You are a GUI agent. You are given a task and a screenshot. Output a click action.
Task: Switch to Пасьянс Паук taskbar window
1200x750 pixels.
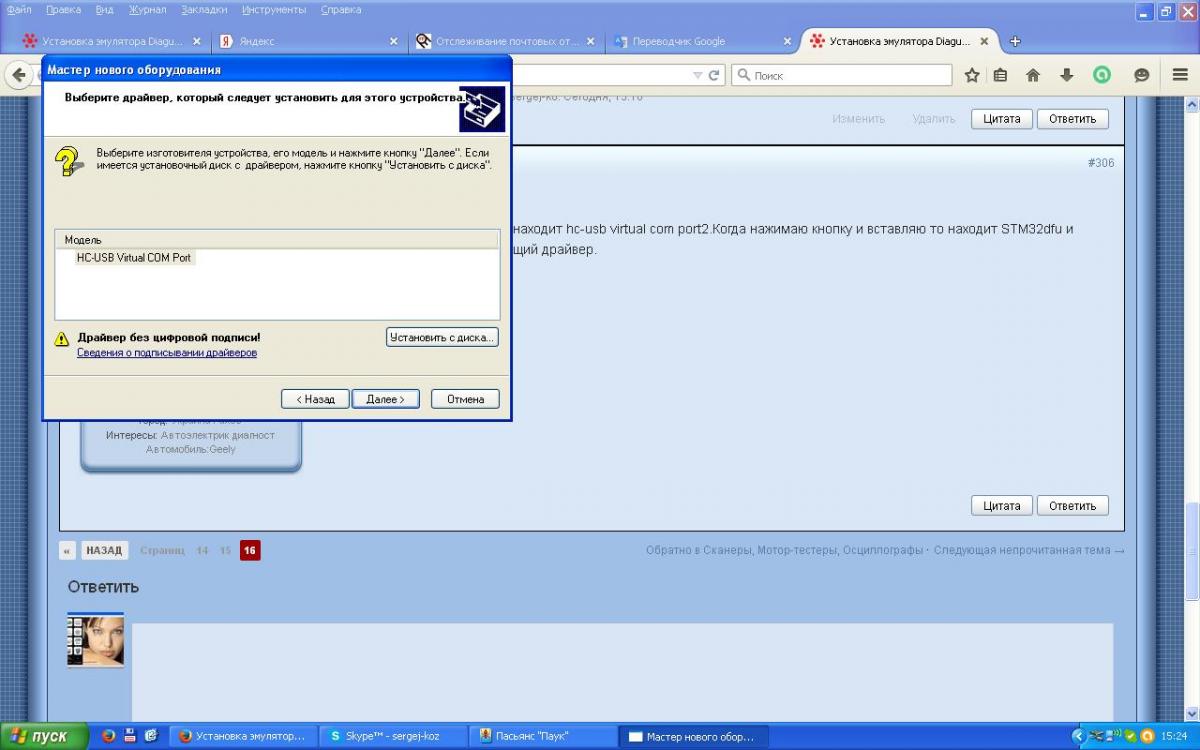tap(541, 736)
